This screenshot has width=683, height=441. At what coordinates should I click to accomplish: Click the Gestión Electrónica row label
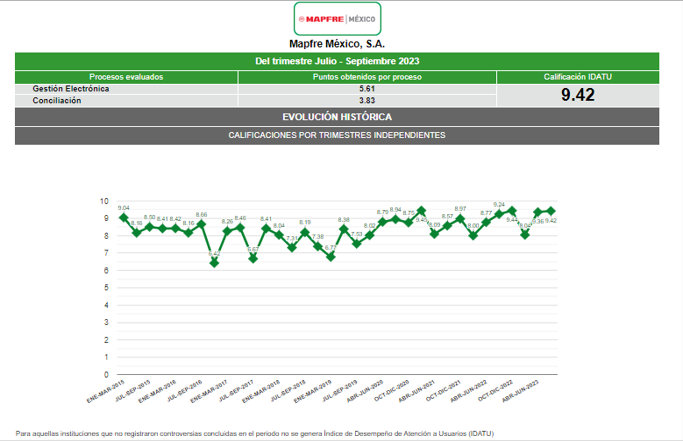click(71, 89)
